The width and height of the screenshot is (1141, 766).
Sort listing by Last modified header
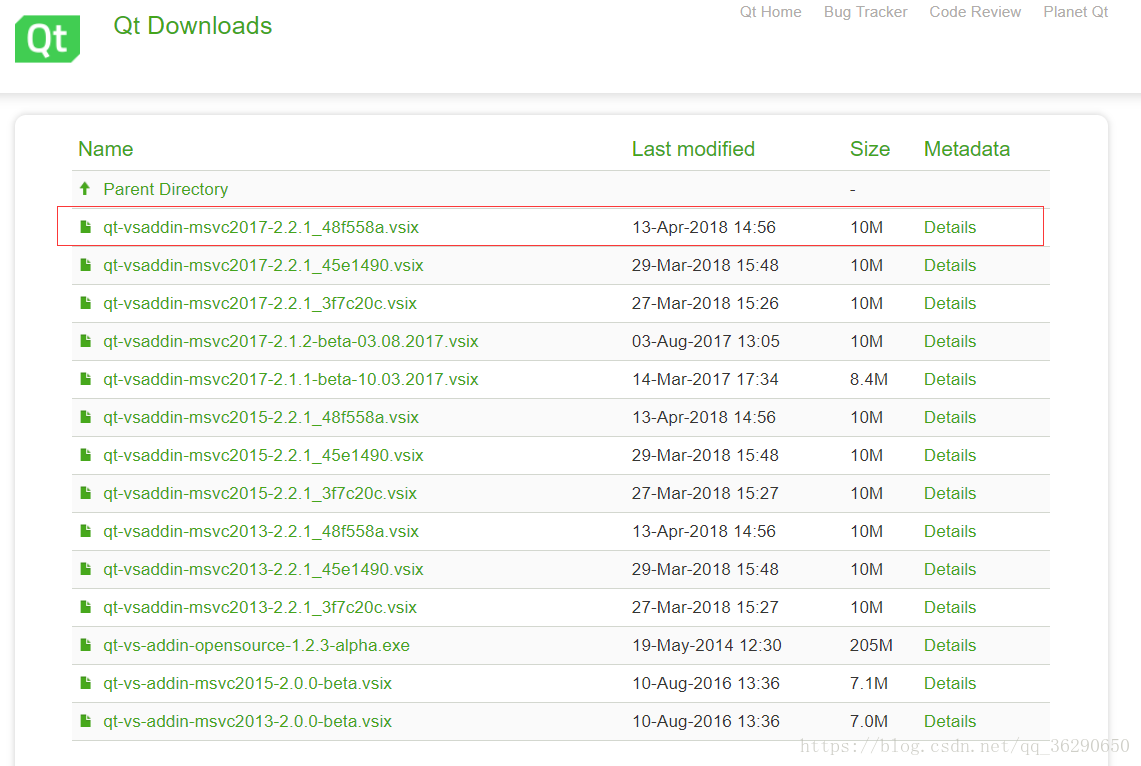point(693,149)
